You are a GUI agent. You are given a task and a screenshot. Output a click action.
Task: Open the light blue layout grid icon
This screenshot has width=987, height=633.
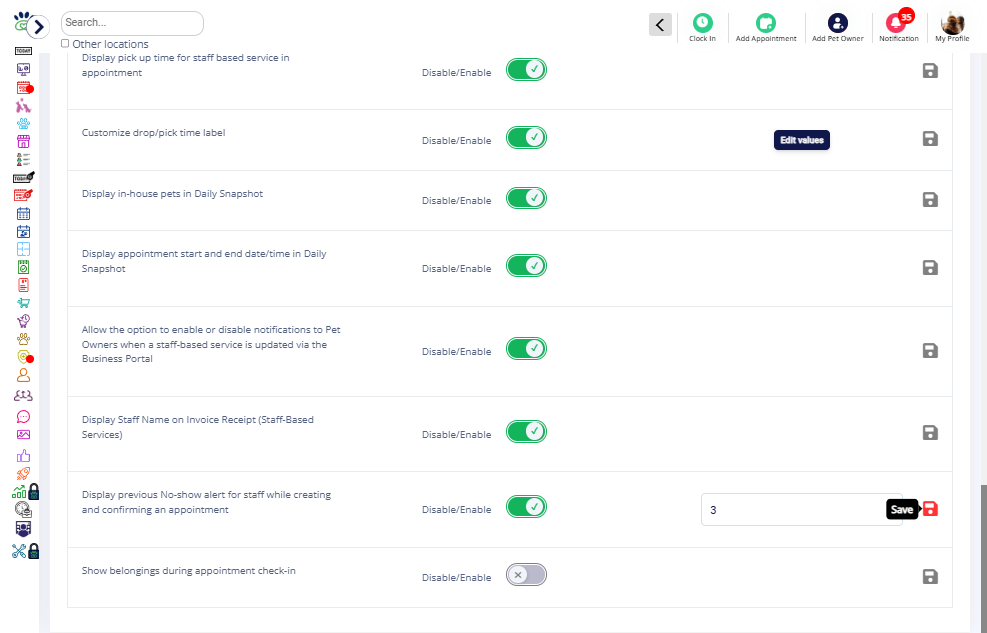(23, 249)
